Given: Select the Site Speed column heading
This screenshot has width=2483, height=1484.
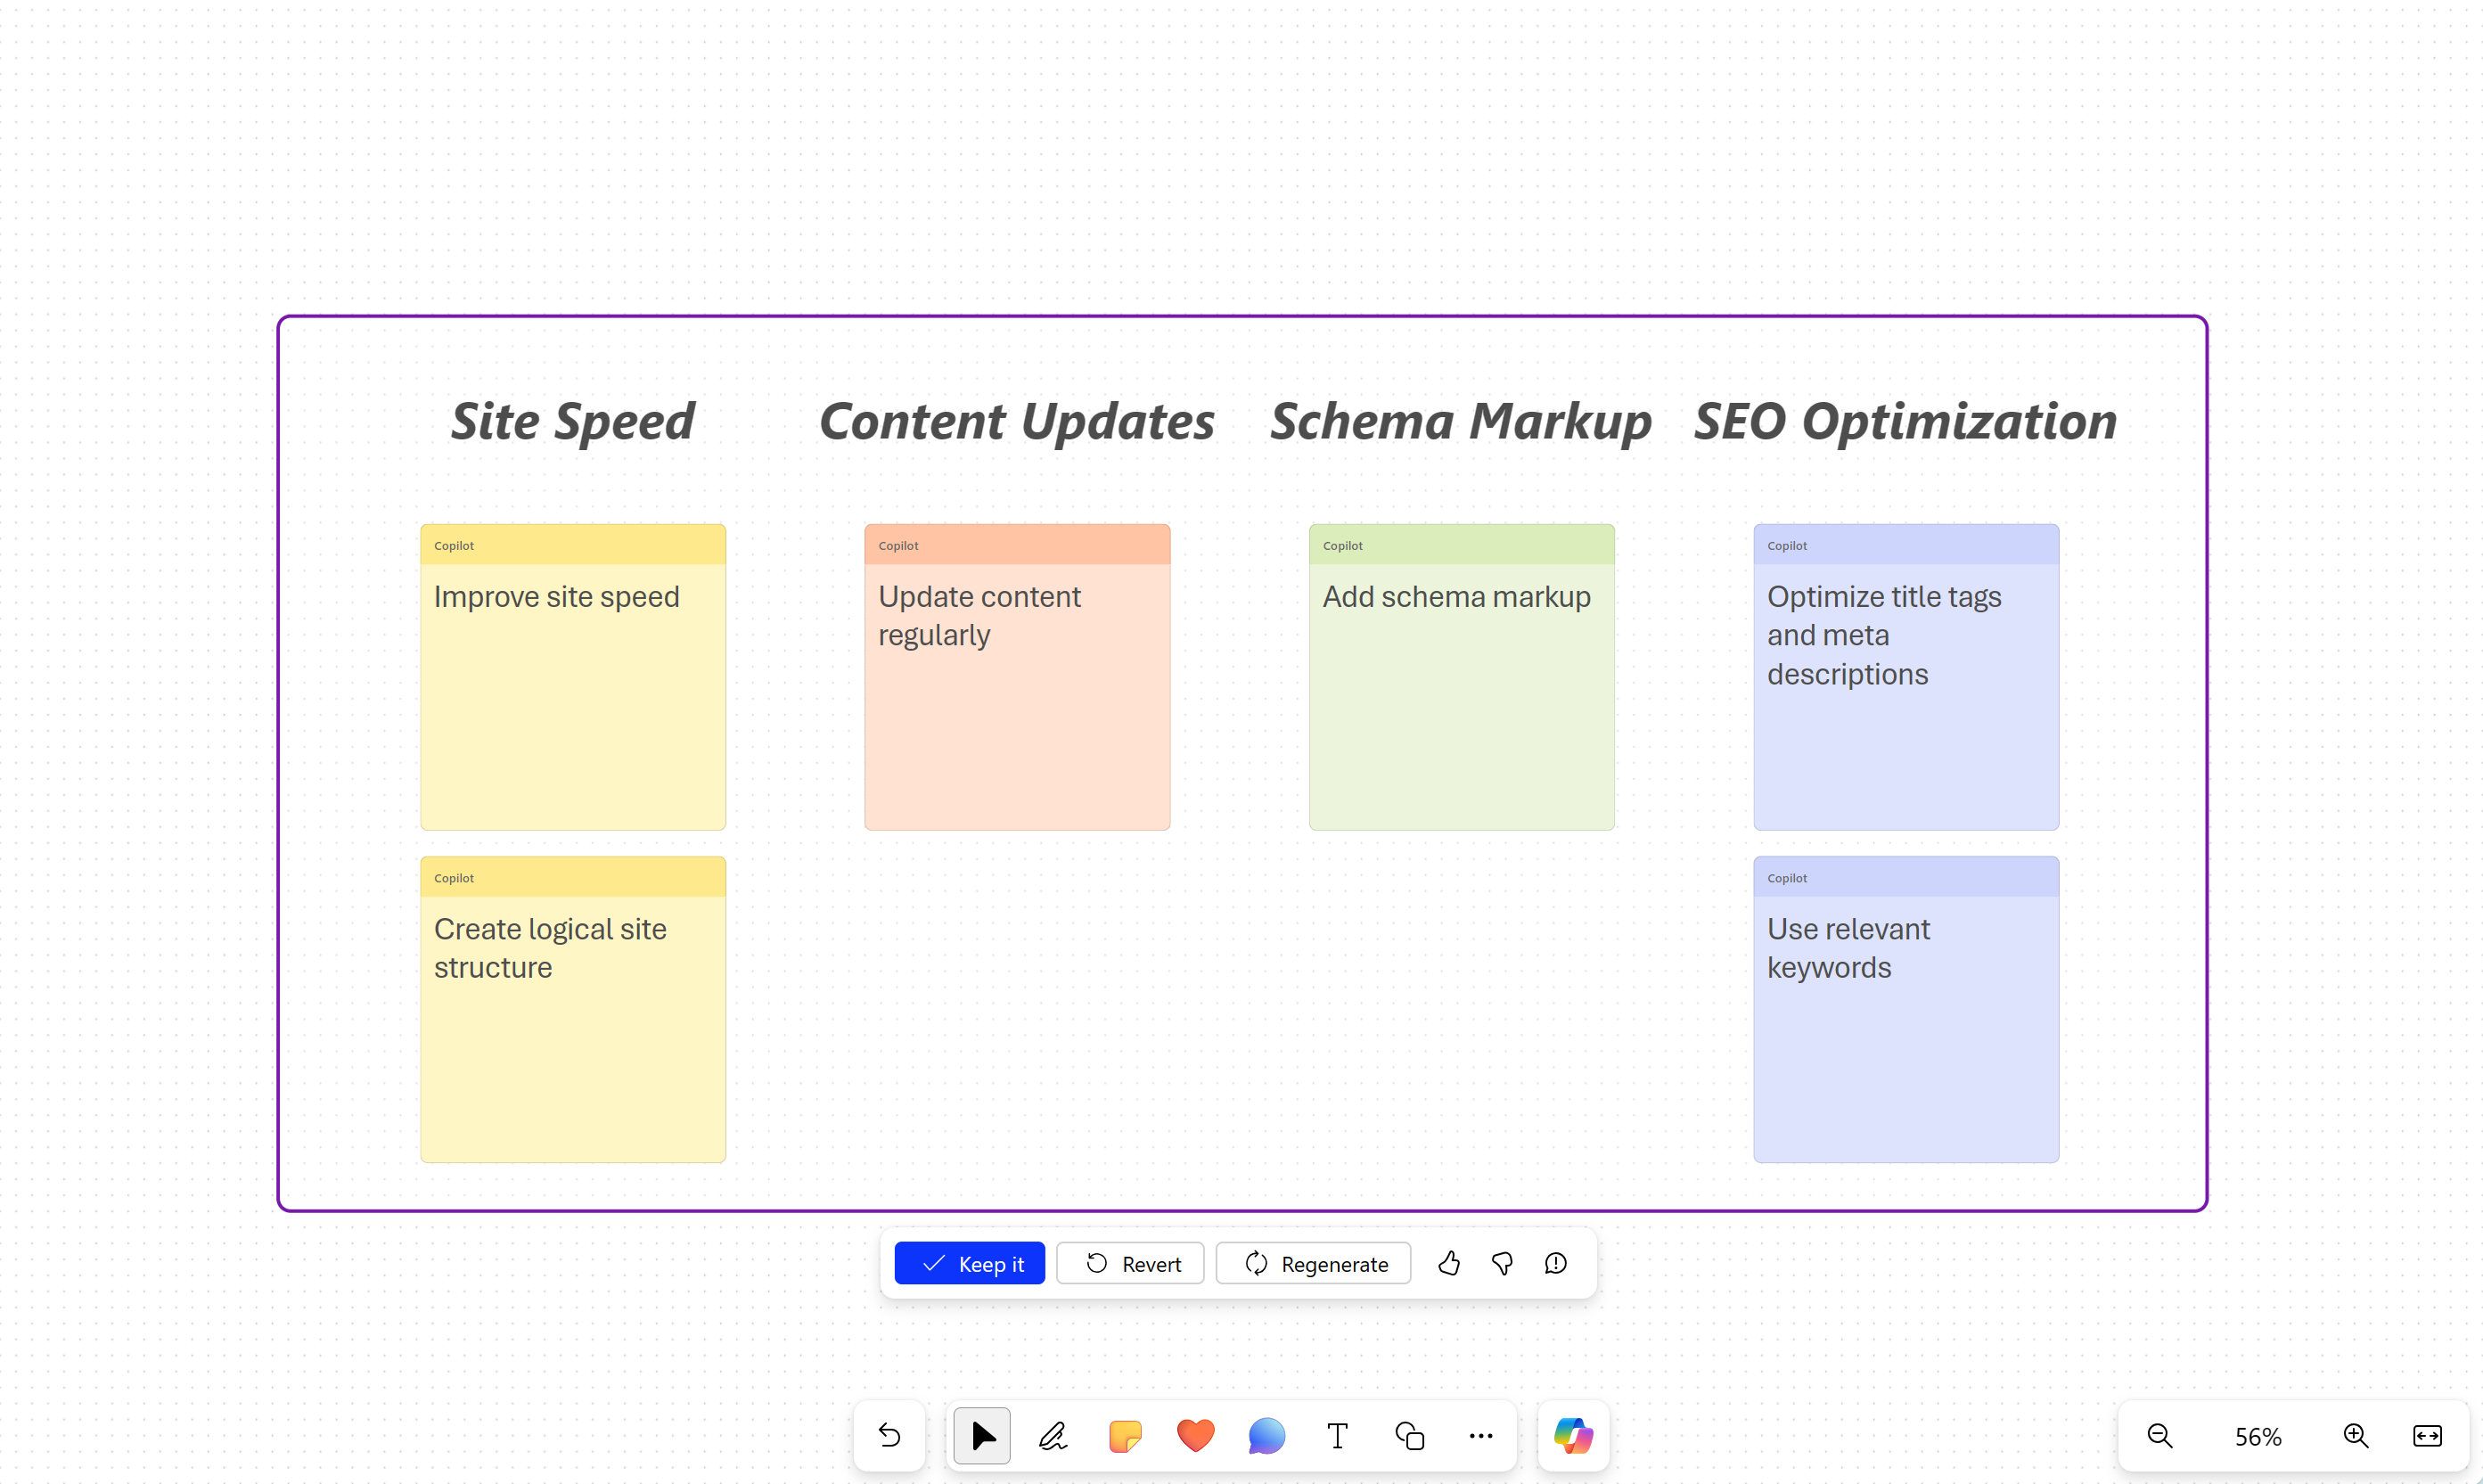Looking at the screenshot, I should point(572,421).
